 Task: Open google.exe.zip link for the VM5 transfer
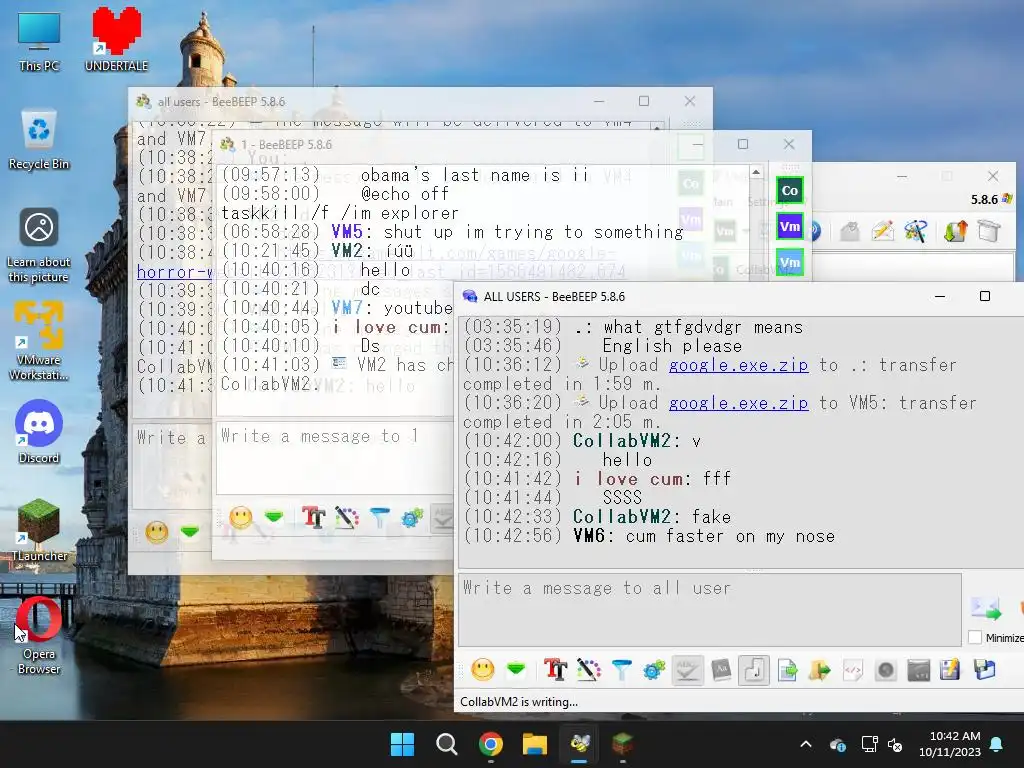coord(739,403)
